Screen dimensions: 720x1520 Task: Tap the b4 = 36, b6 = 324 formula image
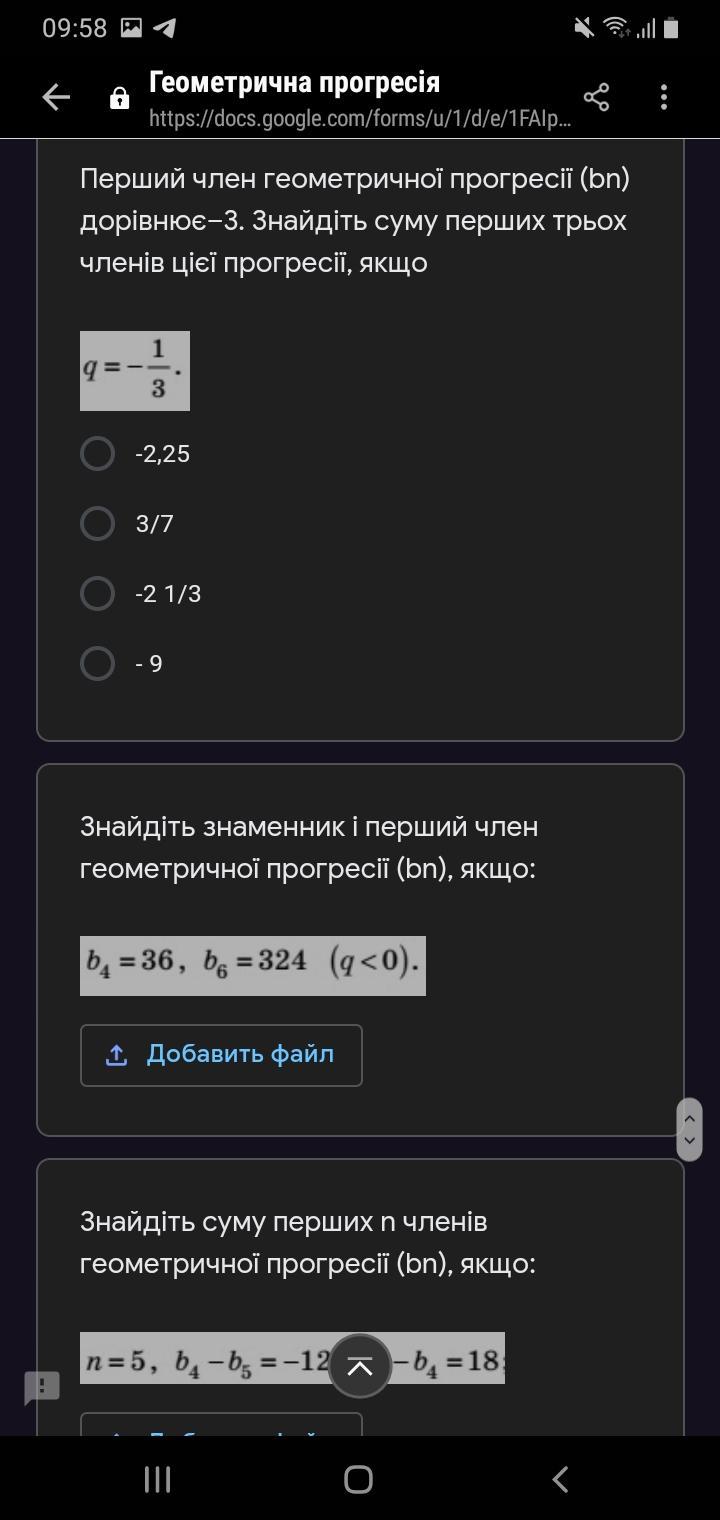tap(253, 966)
